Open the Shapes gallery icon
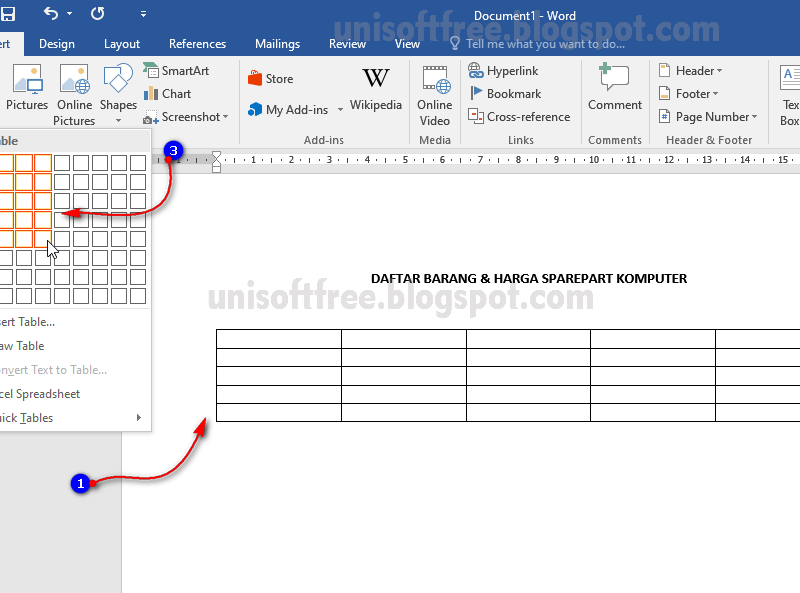Screen dimensions: 800x593 tap(118, 78)
